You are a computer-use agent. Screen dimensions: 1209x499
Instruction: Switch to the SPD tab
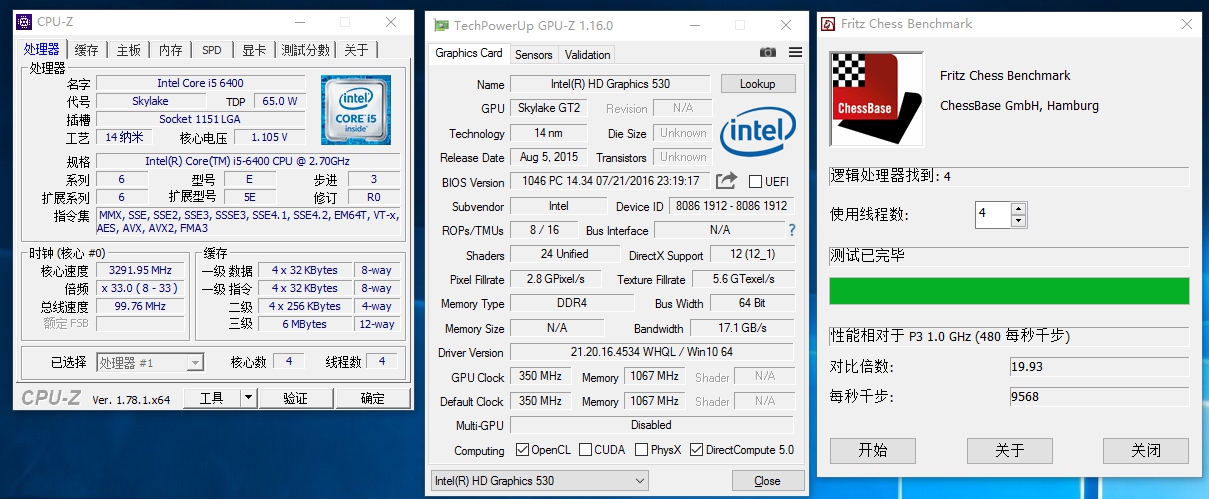coord(212,50)
